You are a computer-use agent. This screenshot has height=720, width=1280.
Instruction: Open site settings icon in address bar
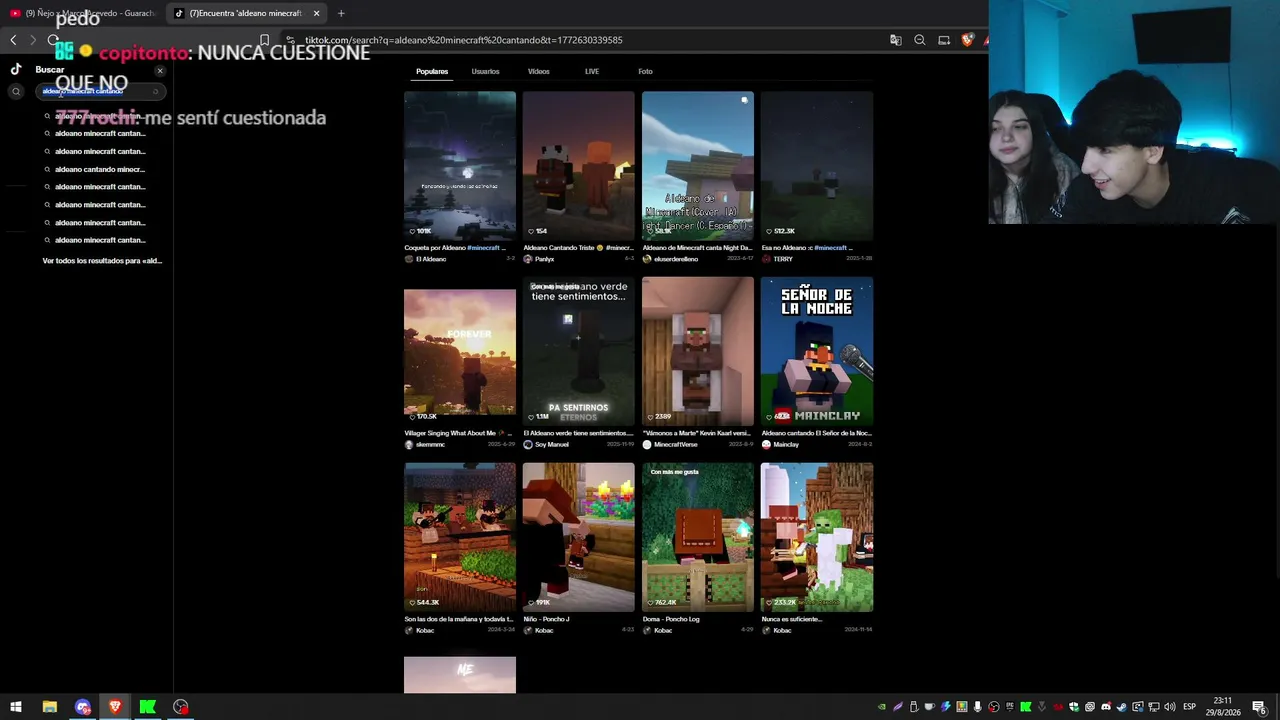click(x=290, y=40)
